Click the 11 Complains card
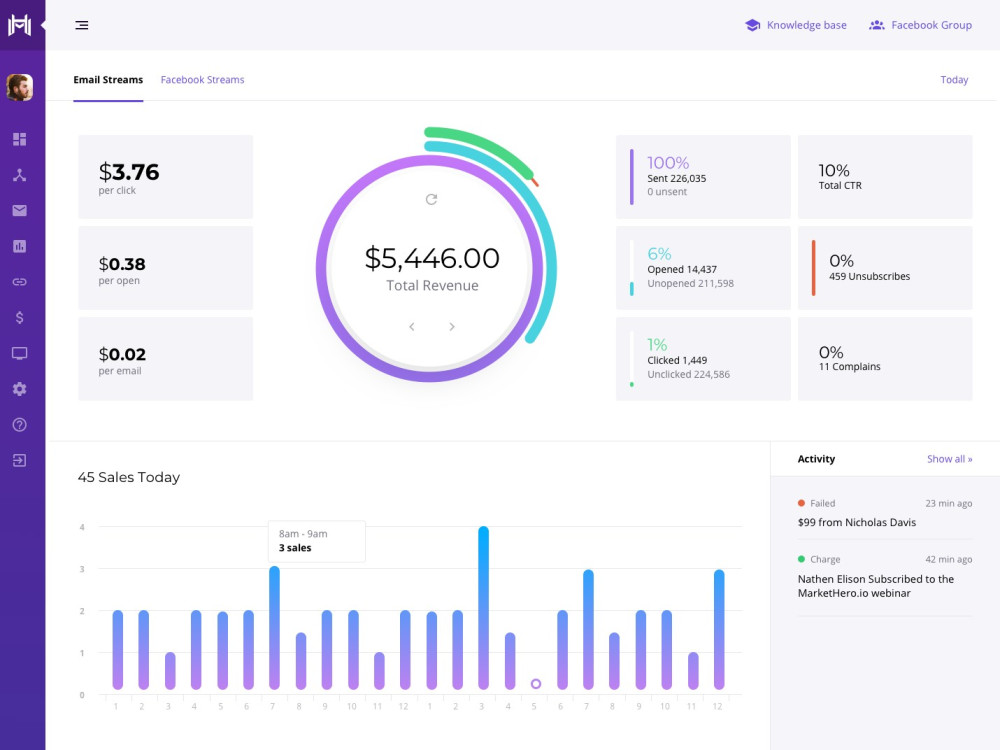Image resolution: width=1000 pixels, height=750 pixels. pyautogui.click(x=885, y=359)
